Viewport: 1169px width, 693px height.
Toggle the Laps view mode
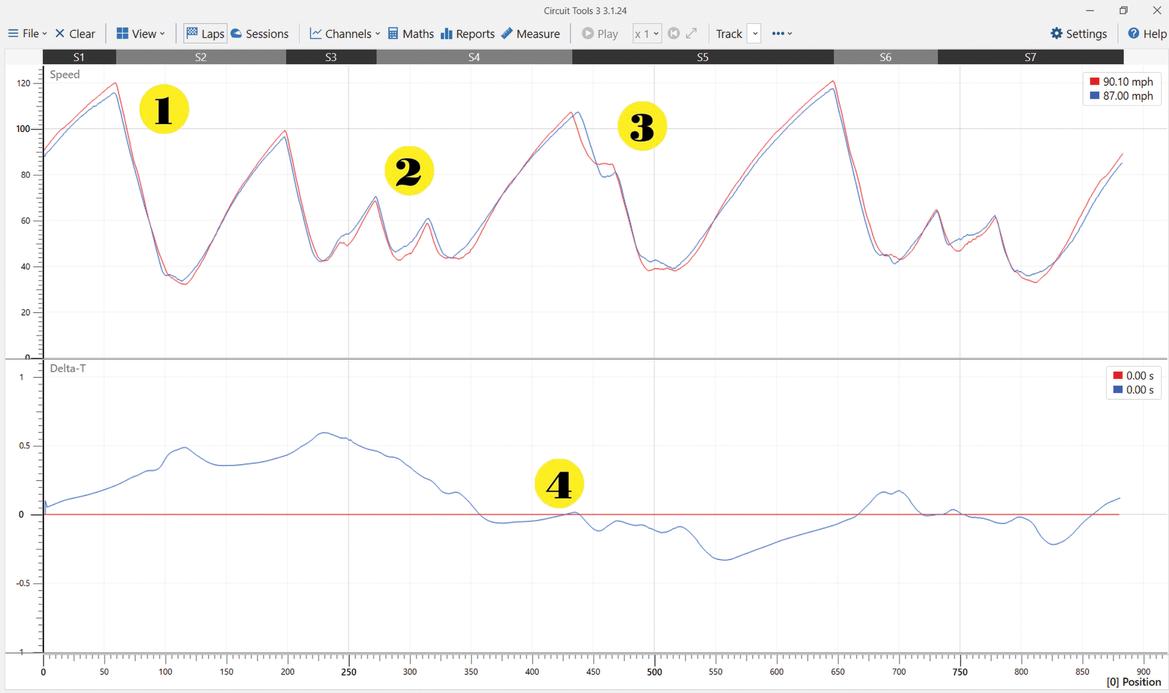[x=204, y=33]
